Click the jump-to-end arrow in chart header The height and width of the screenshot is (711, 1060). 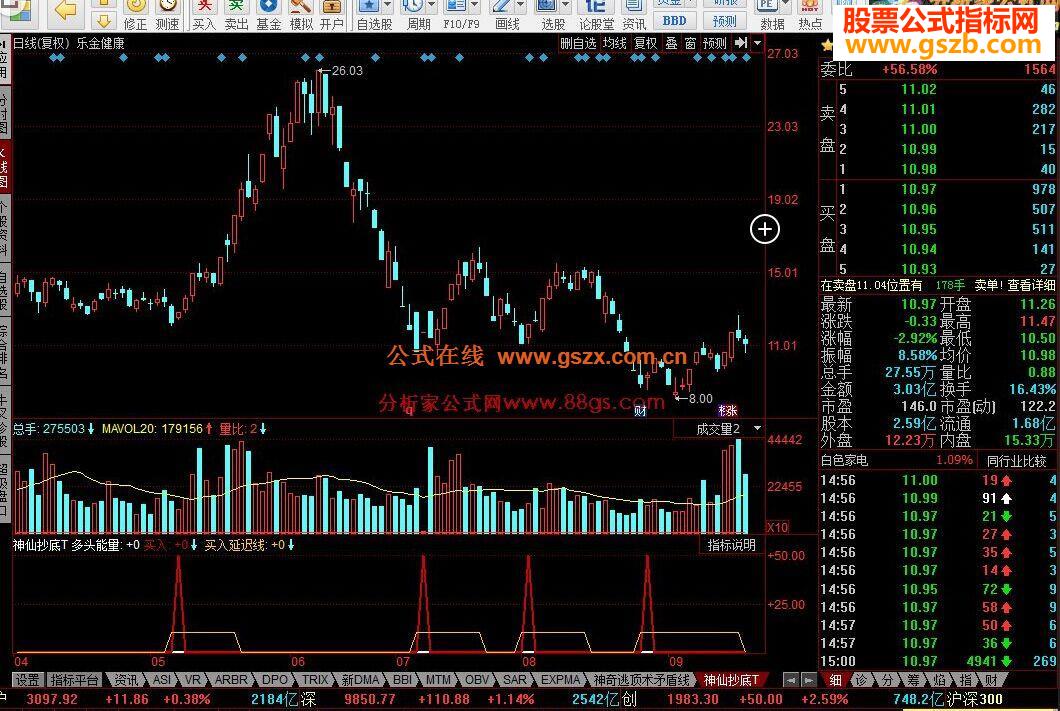click(x=741, y=43)
